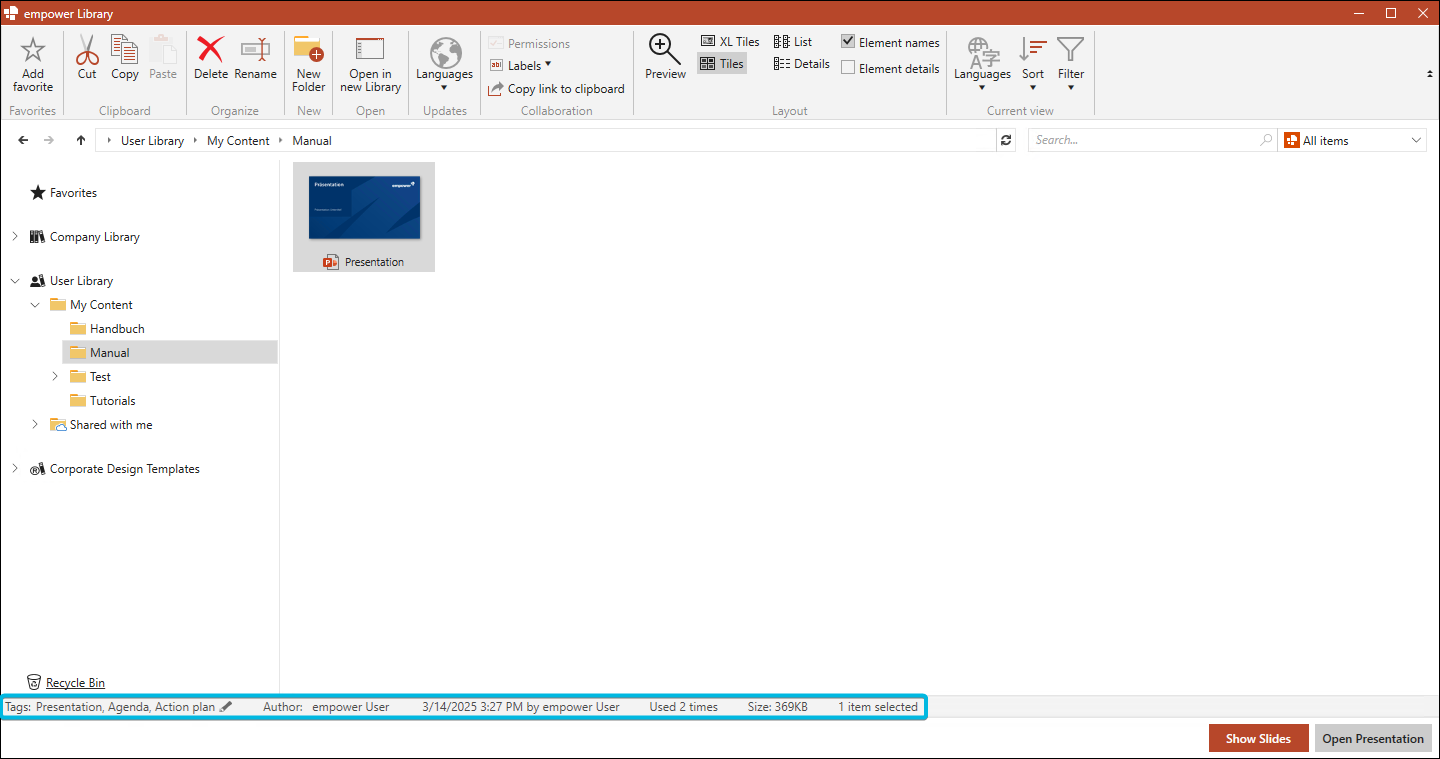This screenshot has height=759, width=1440.
Task: Edit tags with the pencil icon
Action: coord(226,707)
